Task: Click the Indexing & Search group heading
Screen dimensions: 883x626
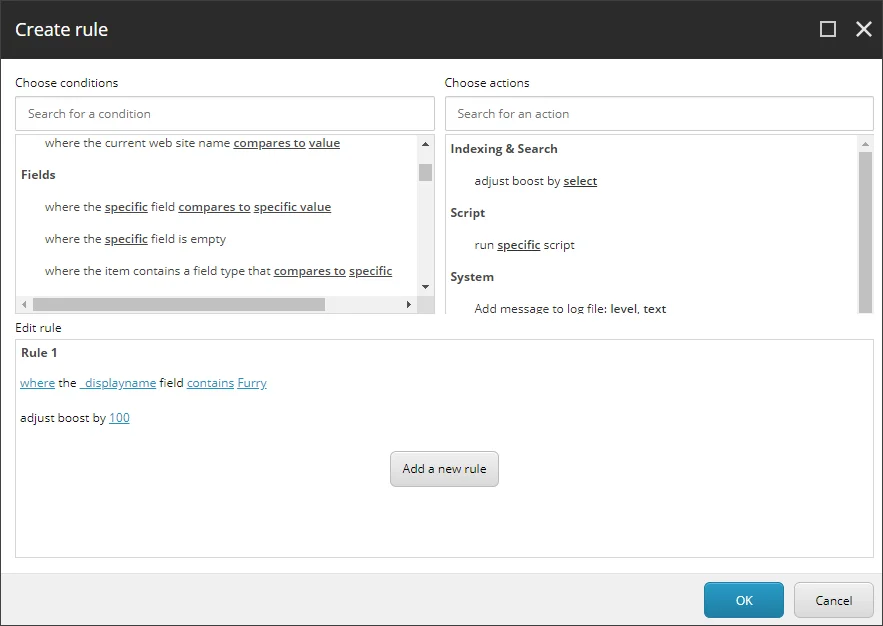Action: 504,149
